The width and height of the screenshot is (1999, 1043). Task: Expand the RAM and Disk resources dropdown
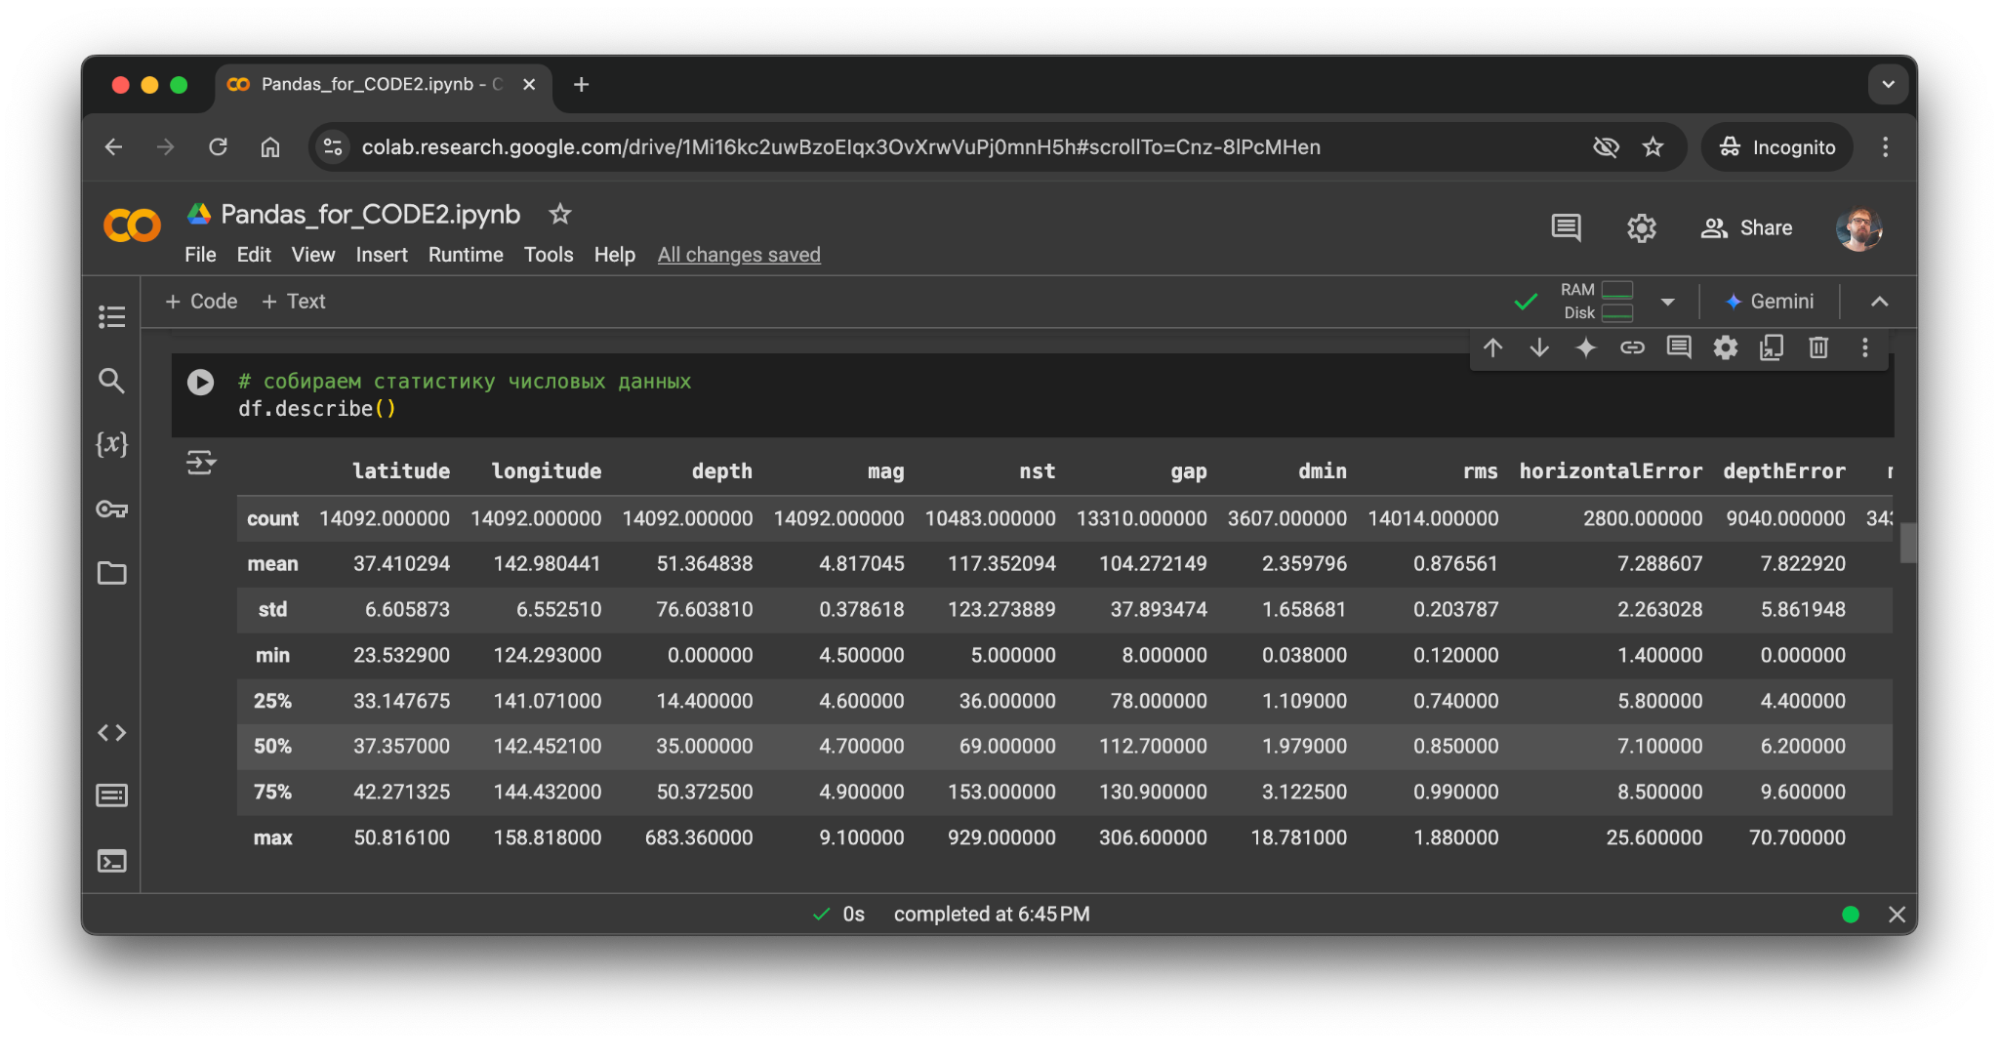coord(1667,301)
